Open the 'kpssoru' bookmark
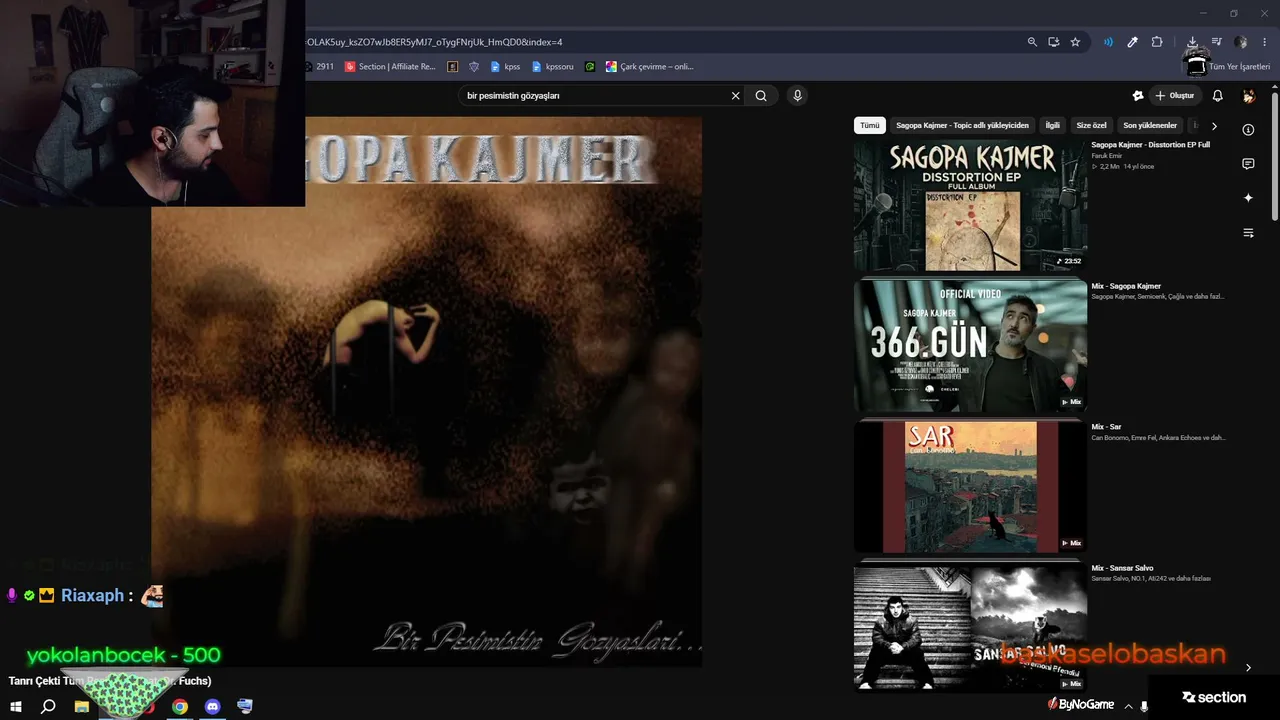 pyautogui.click(x=554, y=67)
